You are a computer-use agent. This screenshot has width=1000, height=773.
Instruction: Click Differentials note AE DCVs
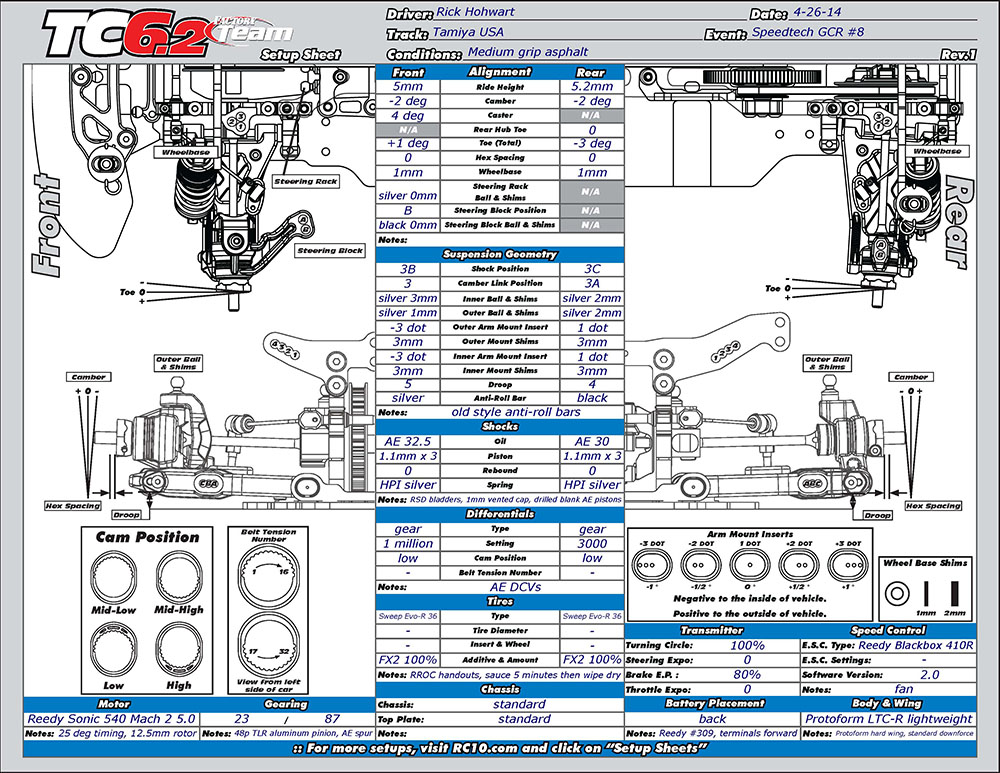pyautogui.click(x=515, y=587)
